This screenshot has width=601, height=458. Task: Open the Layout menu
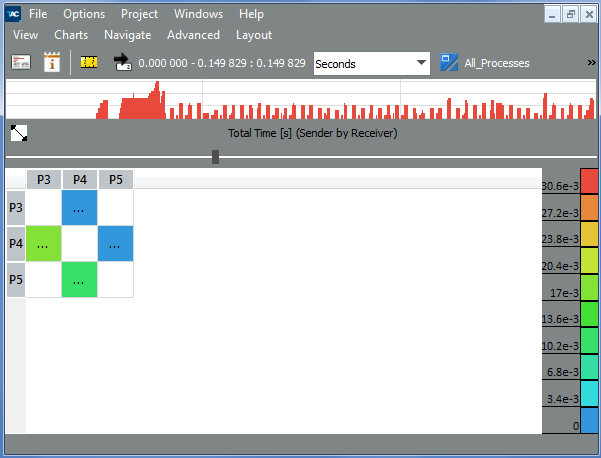tap(254, 35)
